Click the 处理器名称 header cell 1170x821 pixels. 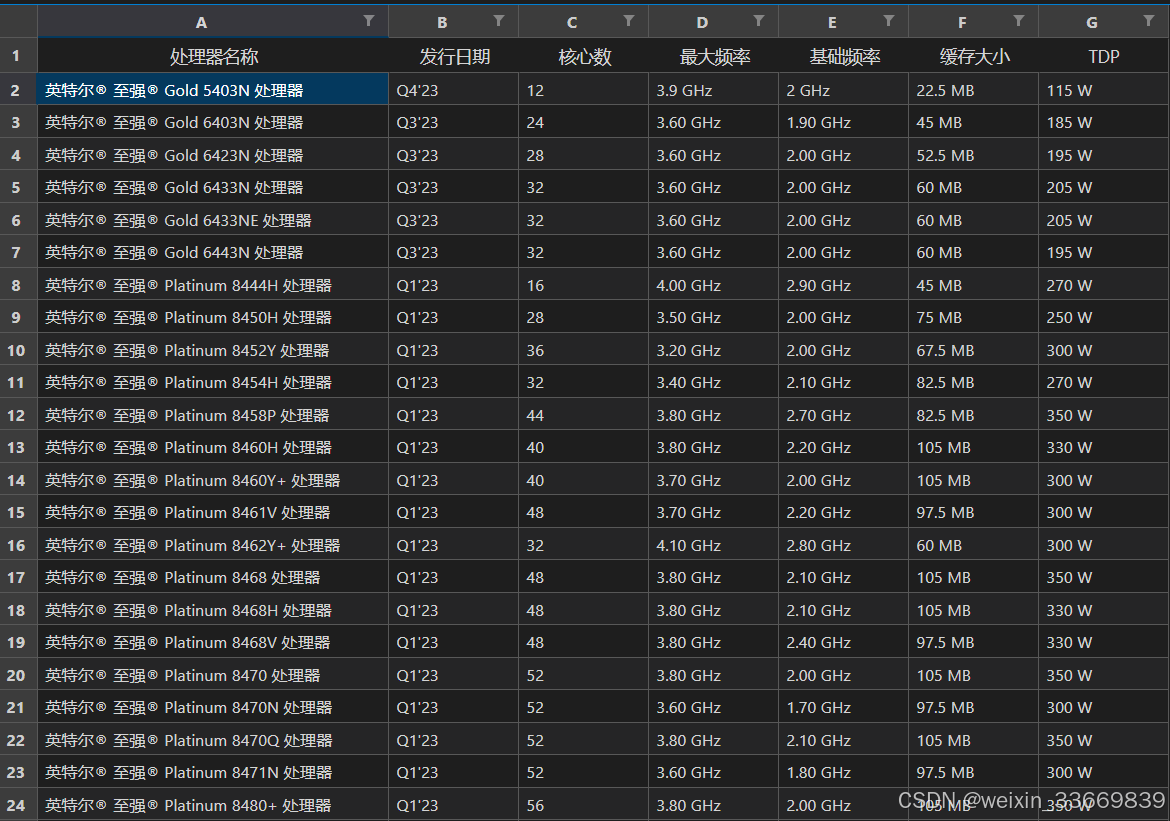click(x=213, y=56)
